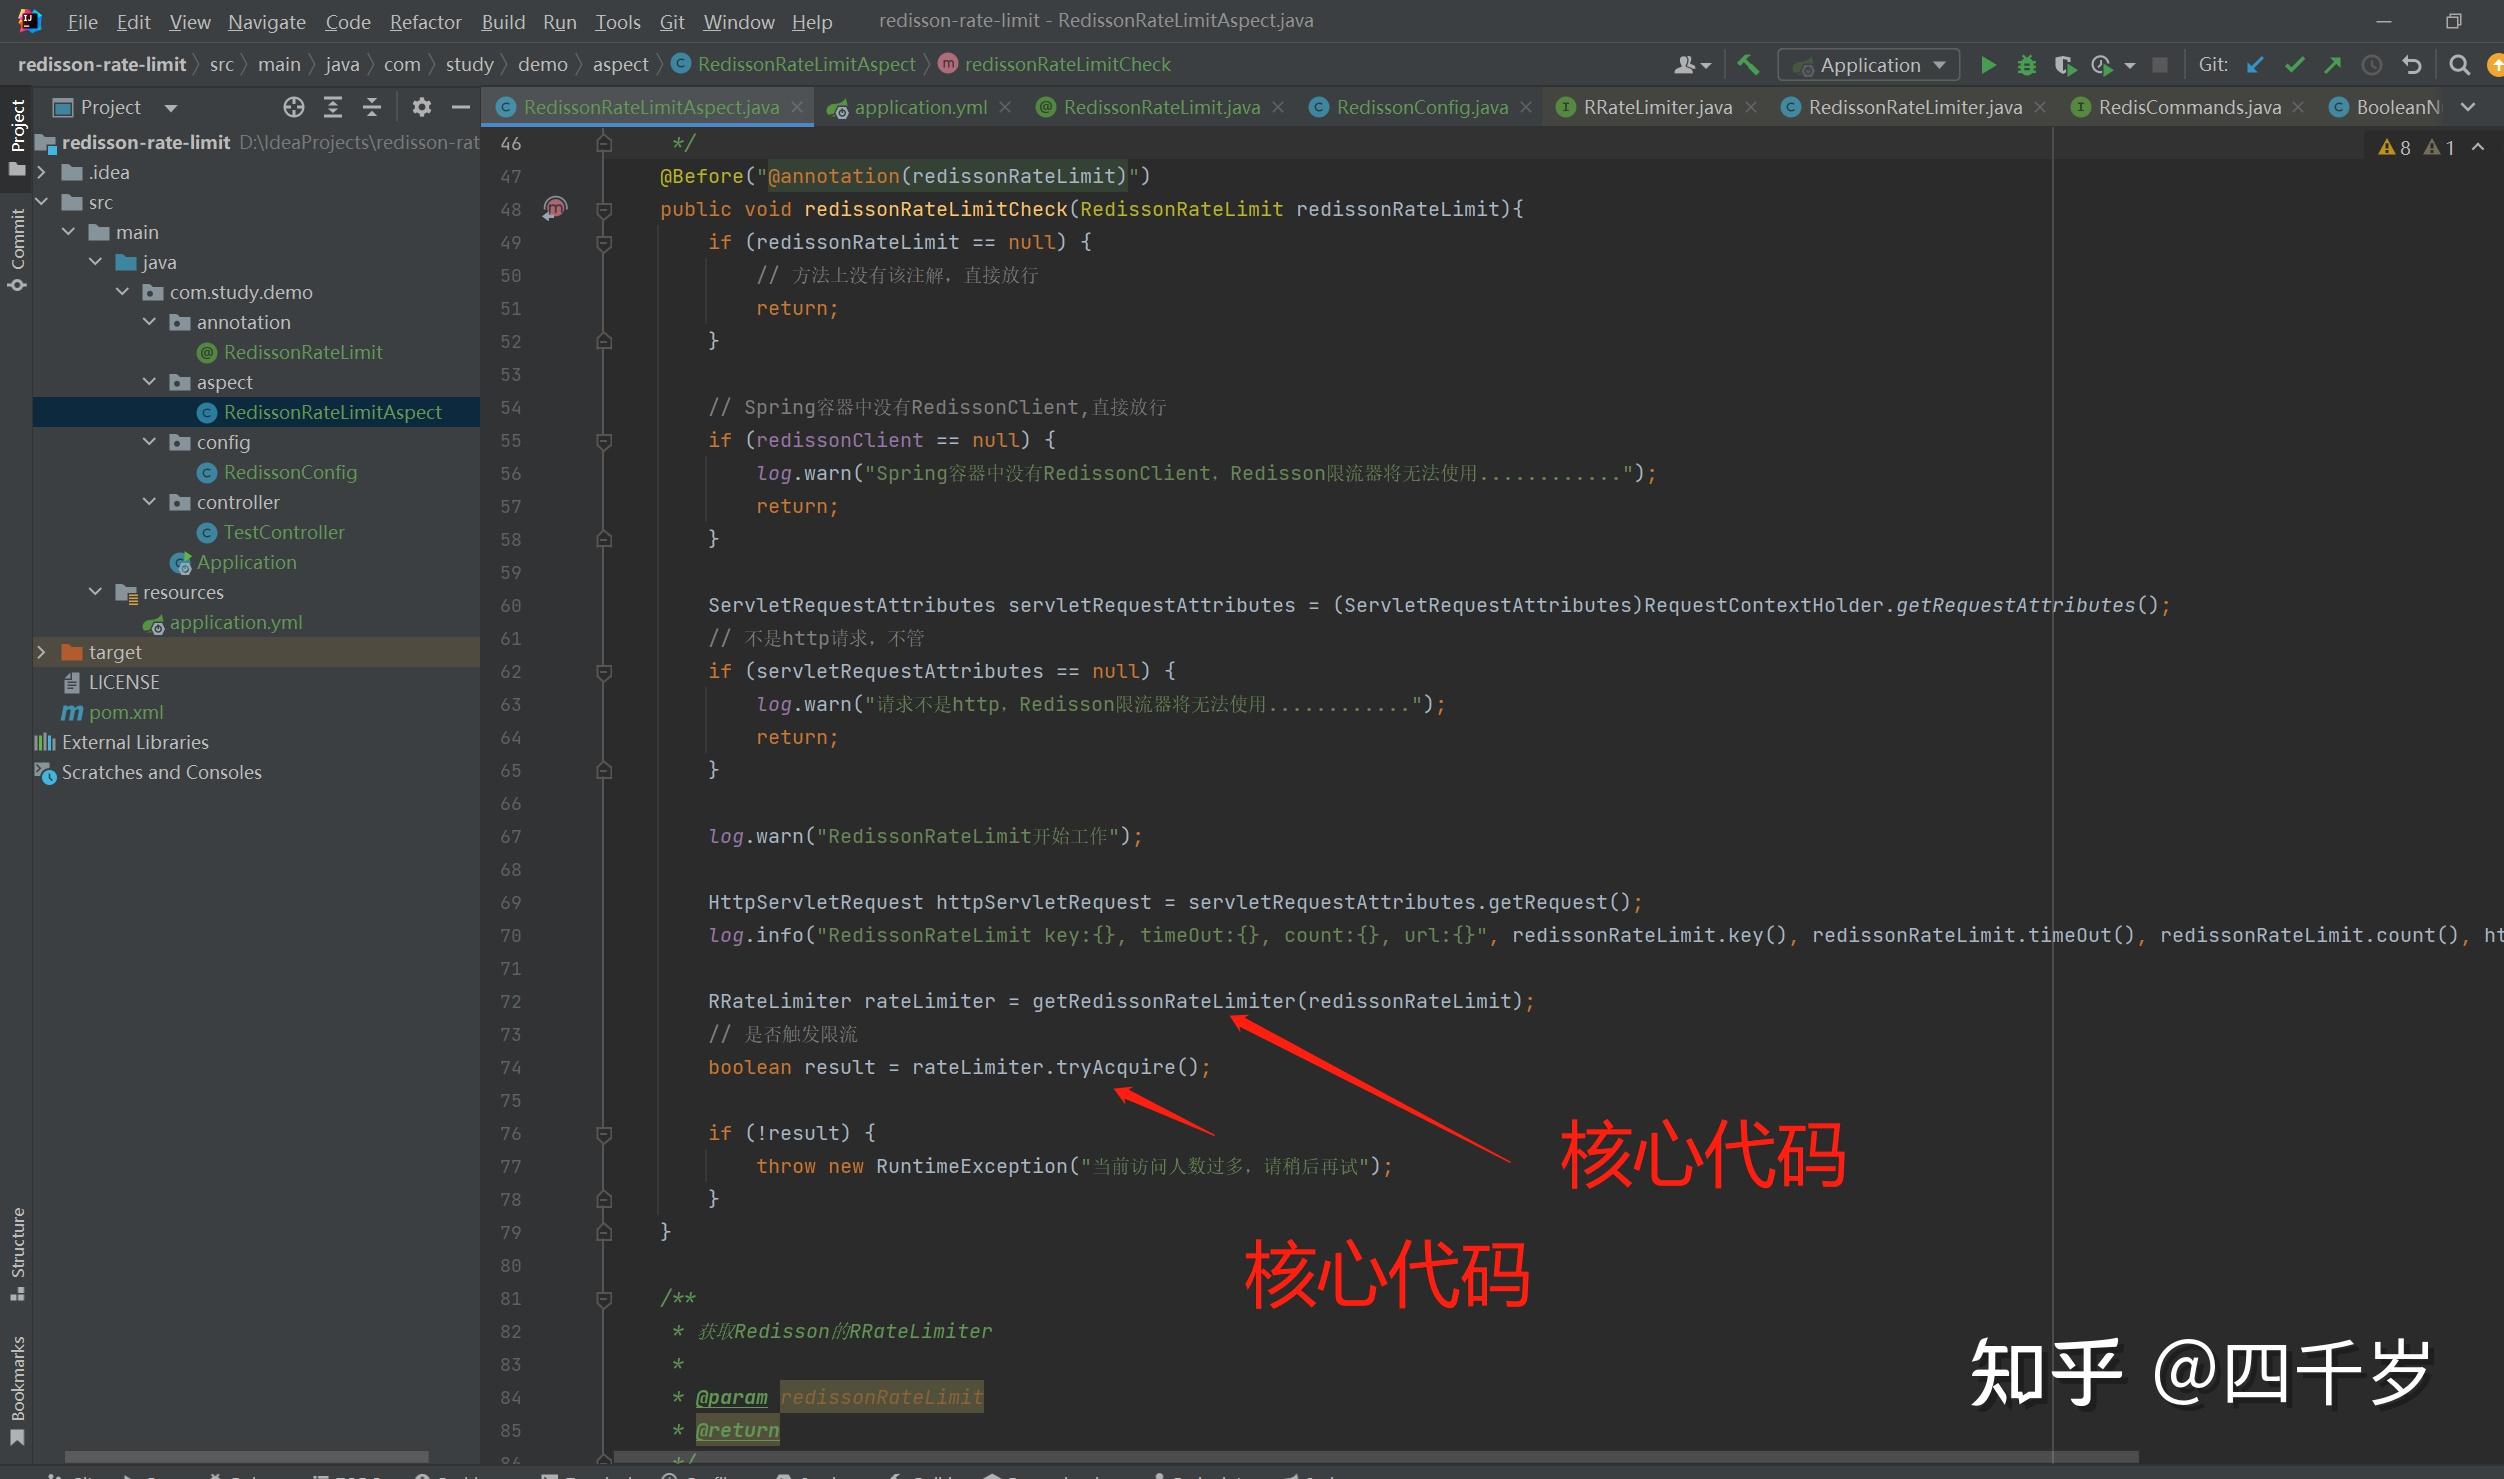Start debugging with the bug icon
The width and height of the screenshot is (2504, 1479).
[x=2026, y=64]
